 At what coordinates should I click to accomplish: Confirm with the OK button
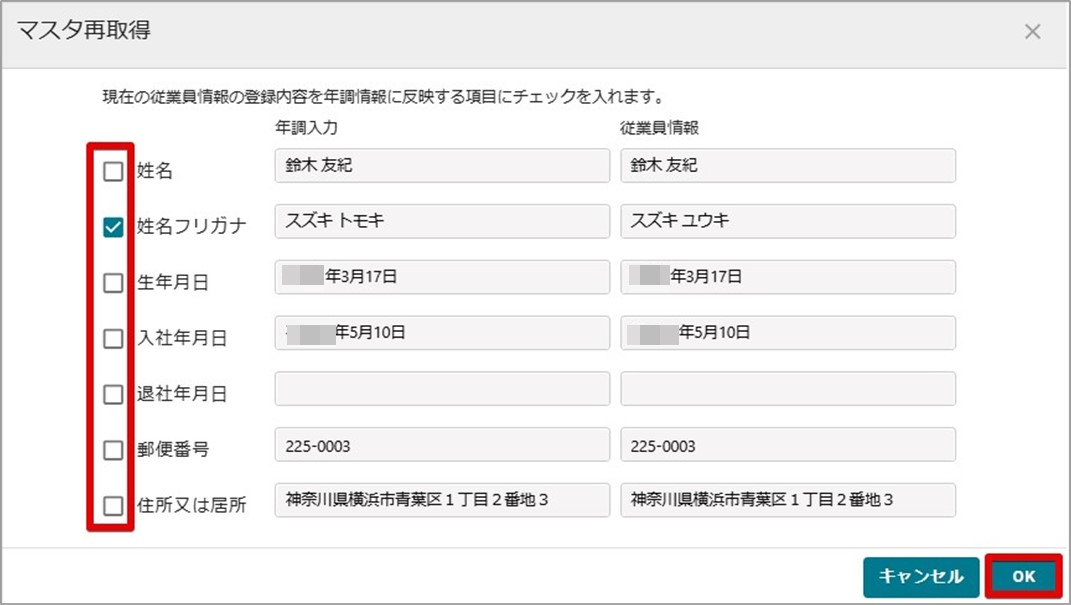tap(1023, 576)
